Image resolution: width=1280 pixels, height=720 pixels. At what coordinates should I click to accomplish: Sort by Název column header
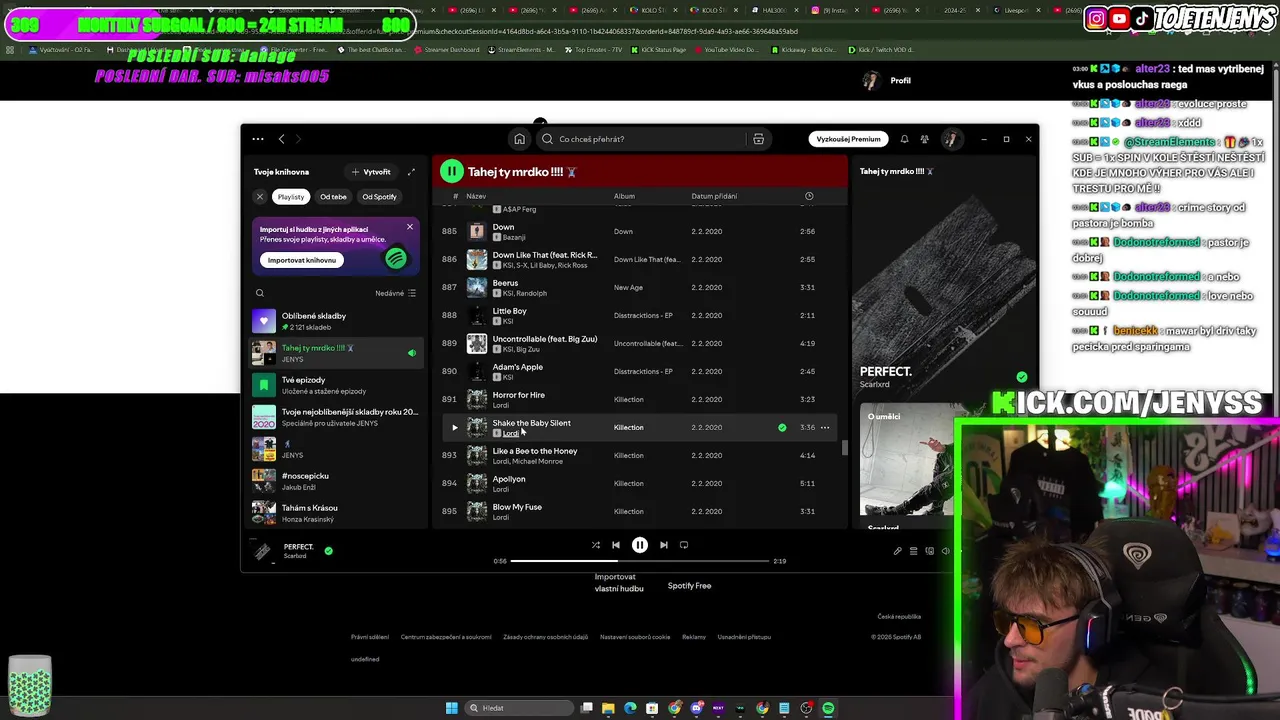476,196
